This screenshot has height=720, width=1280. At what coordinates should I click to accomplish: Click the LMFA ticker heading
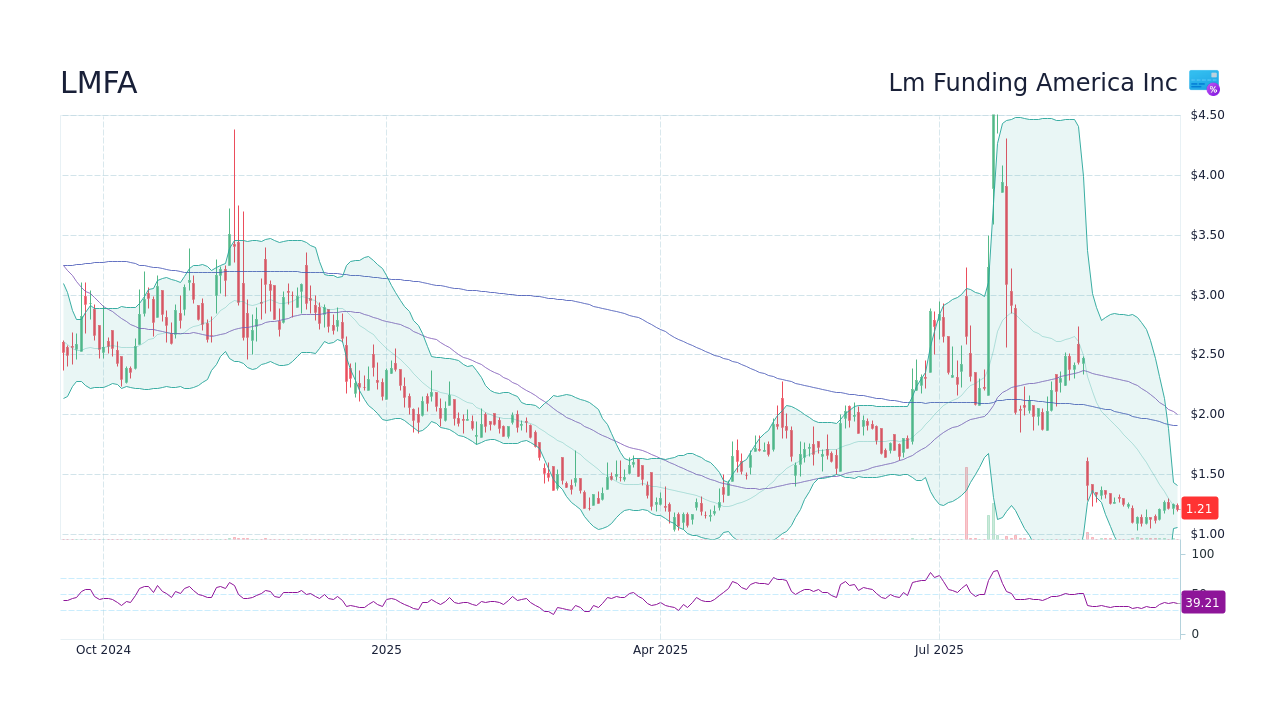(99, 83)
